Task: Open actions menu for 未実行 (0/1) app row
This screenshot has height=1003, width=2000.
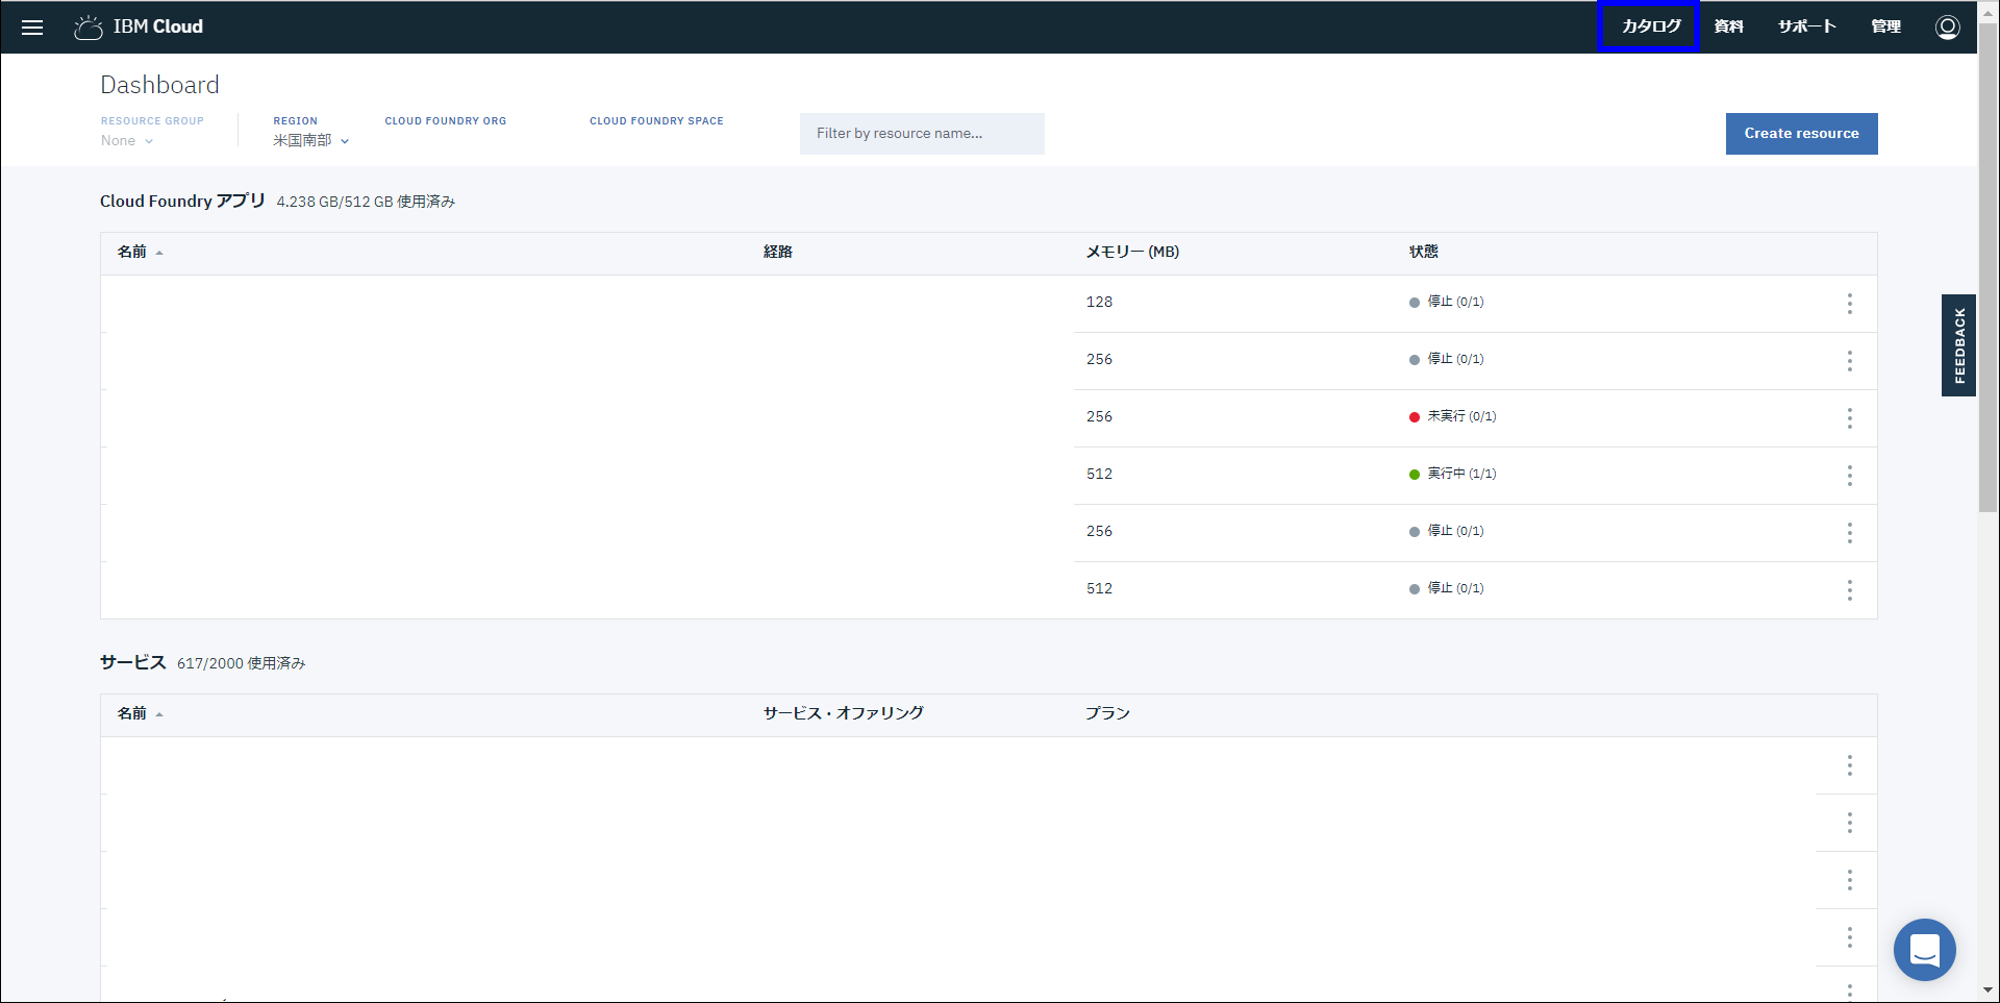Action: coord(1849,418)
